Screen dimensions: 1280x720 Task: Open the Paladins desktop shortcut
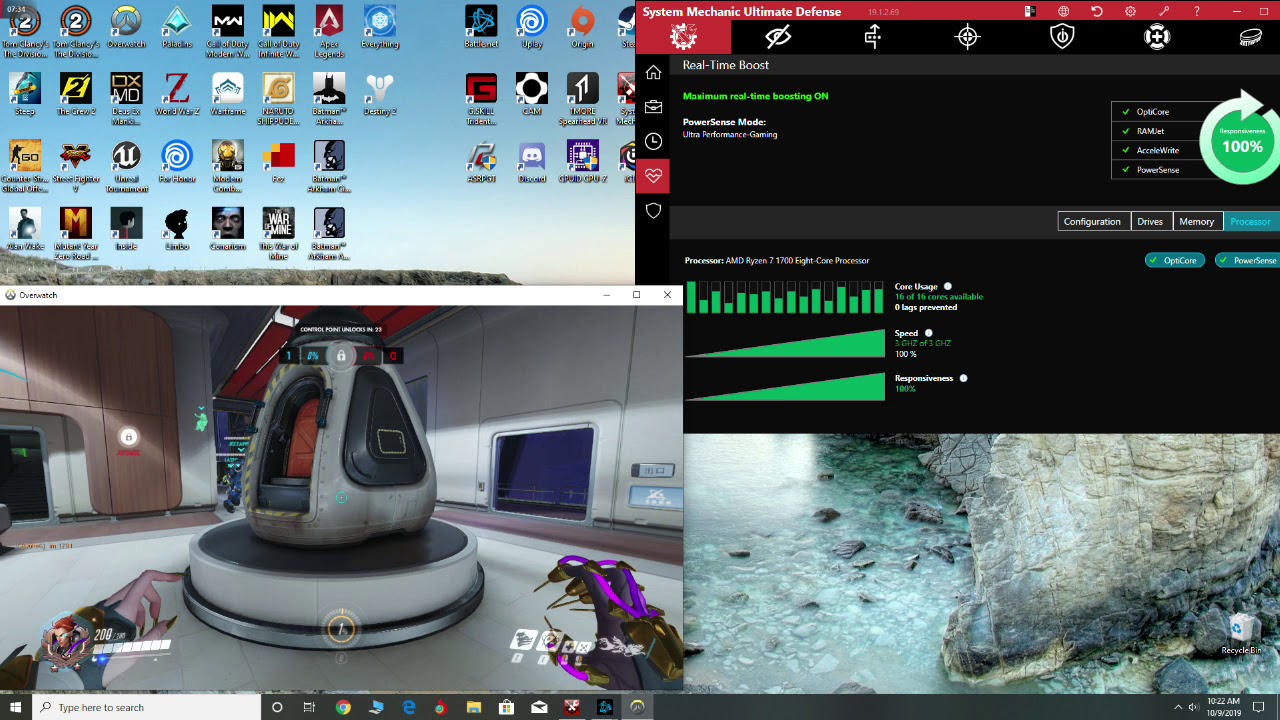coord(177,27)
